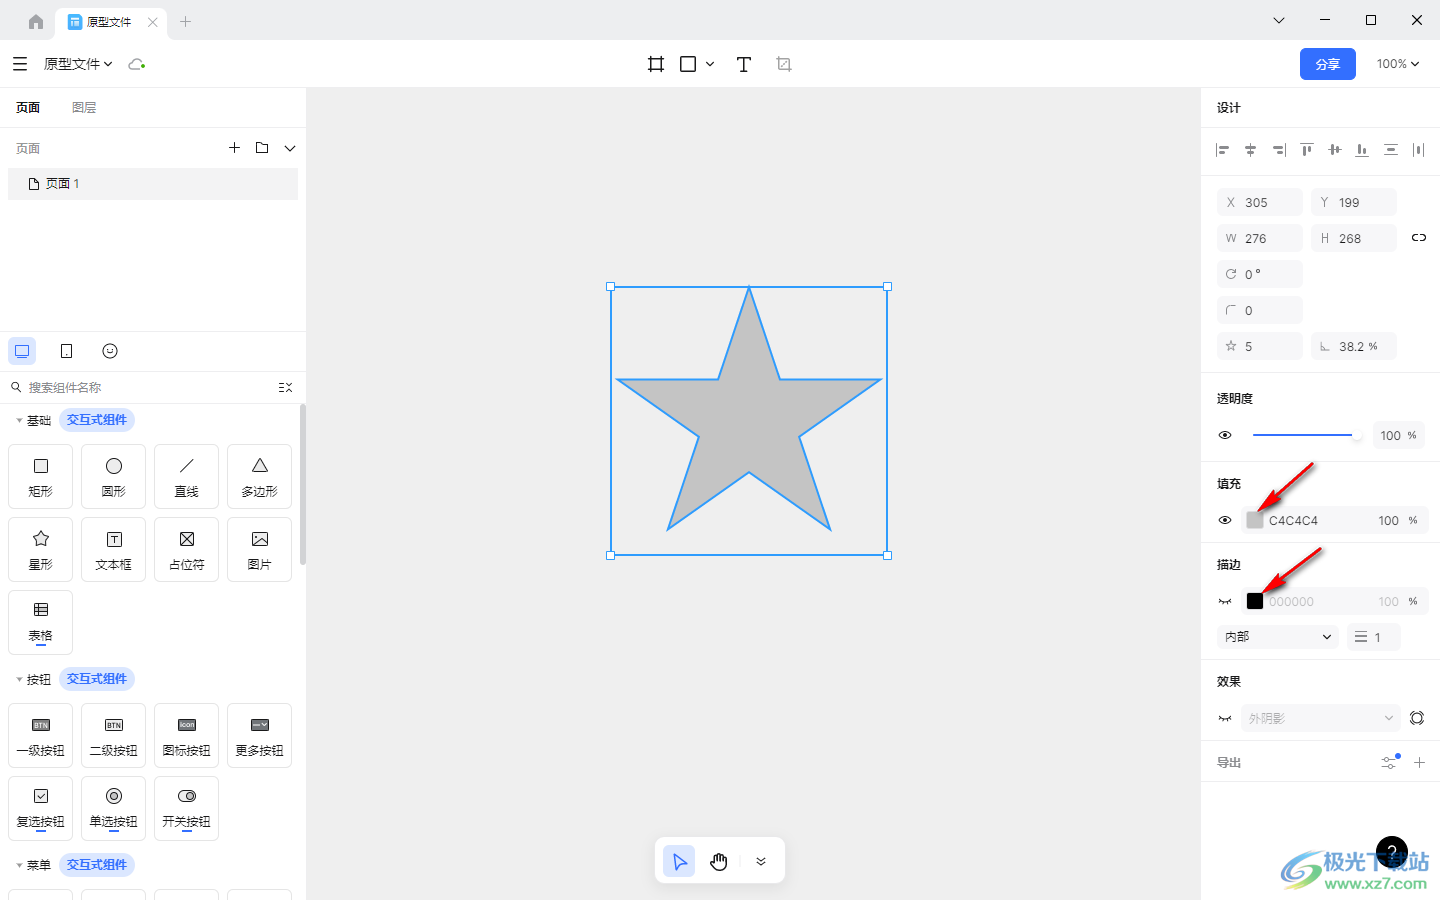
Task: Click the cloud sync status icon
Action: pos(137,64)
